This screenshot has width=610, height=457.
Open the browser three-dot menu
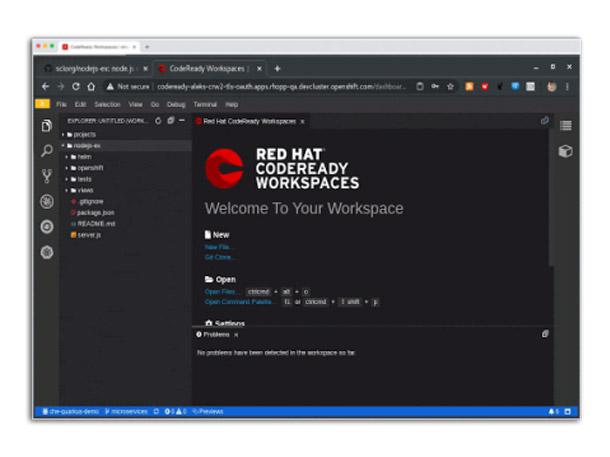click(567, 86)
